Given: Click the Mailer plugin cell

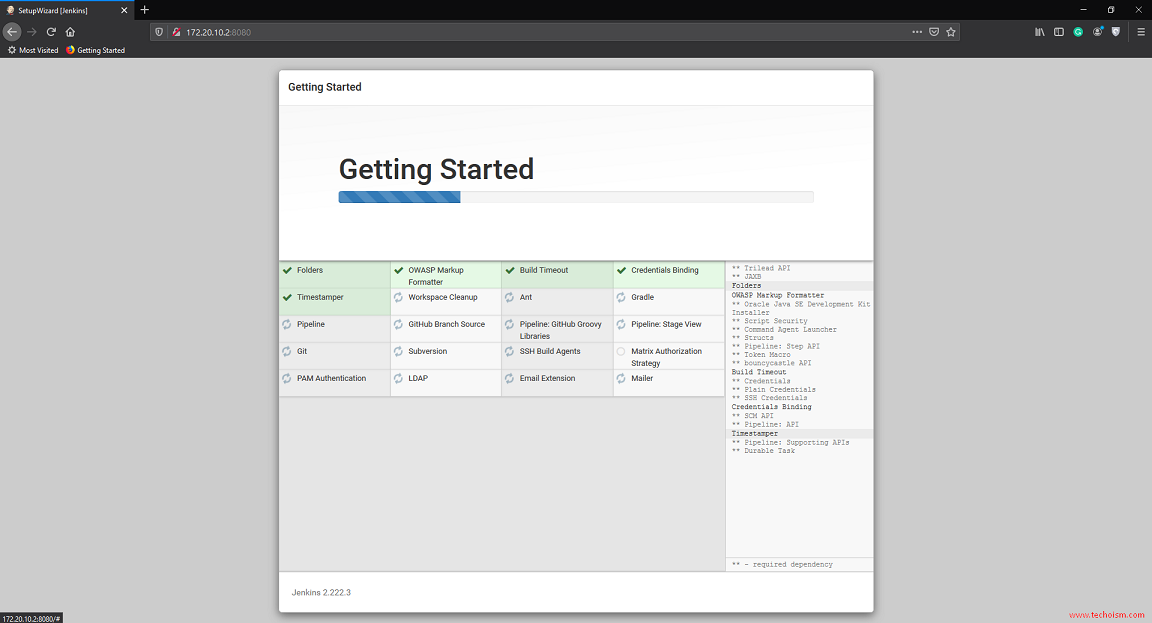Looking at the screenshot, I should (x=669, y=383).
